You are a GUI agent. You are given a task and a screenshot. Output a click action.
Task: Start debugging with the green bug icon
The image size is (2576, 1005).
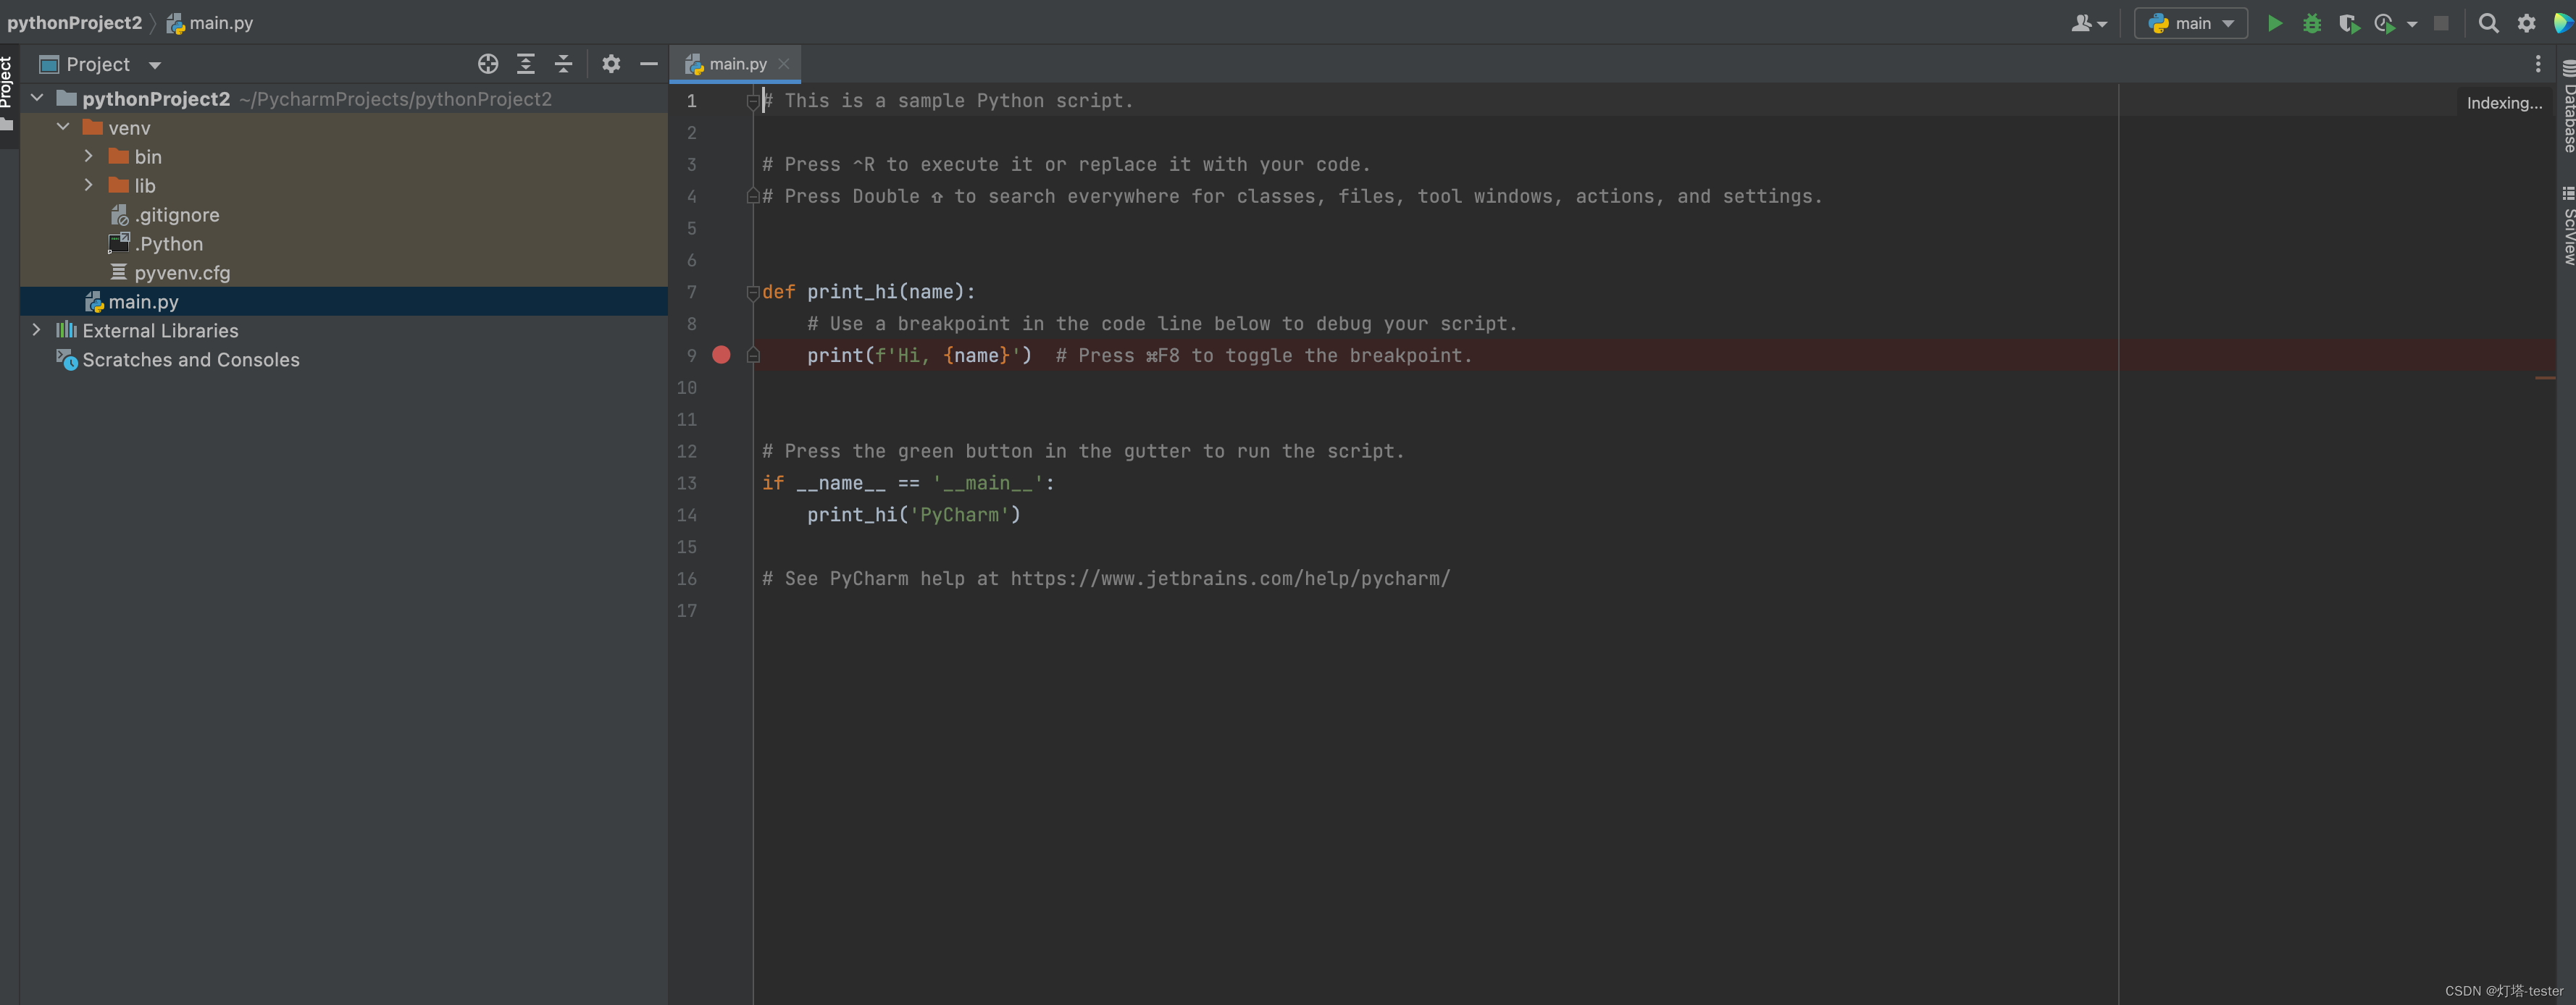[x=2311, y=23]
